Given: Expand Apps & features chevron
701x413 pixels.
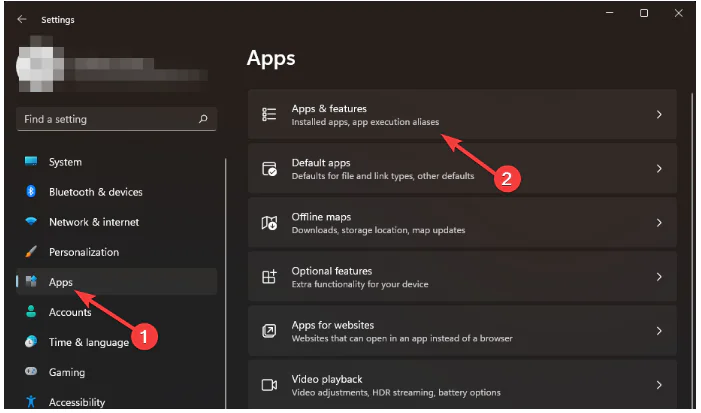Looking at the screenshot, I should [659, 114].
